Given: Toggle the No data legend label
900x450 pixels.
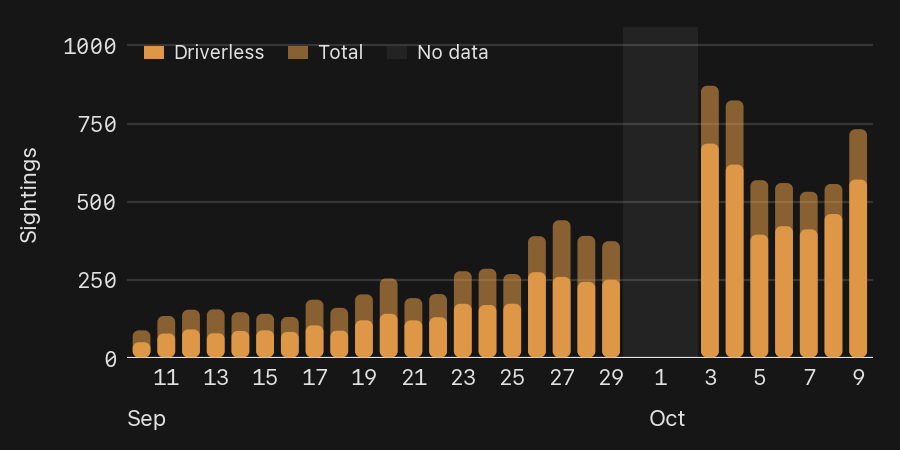Looking at the screenshot, I should pos(452,52).
